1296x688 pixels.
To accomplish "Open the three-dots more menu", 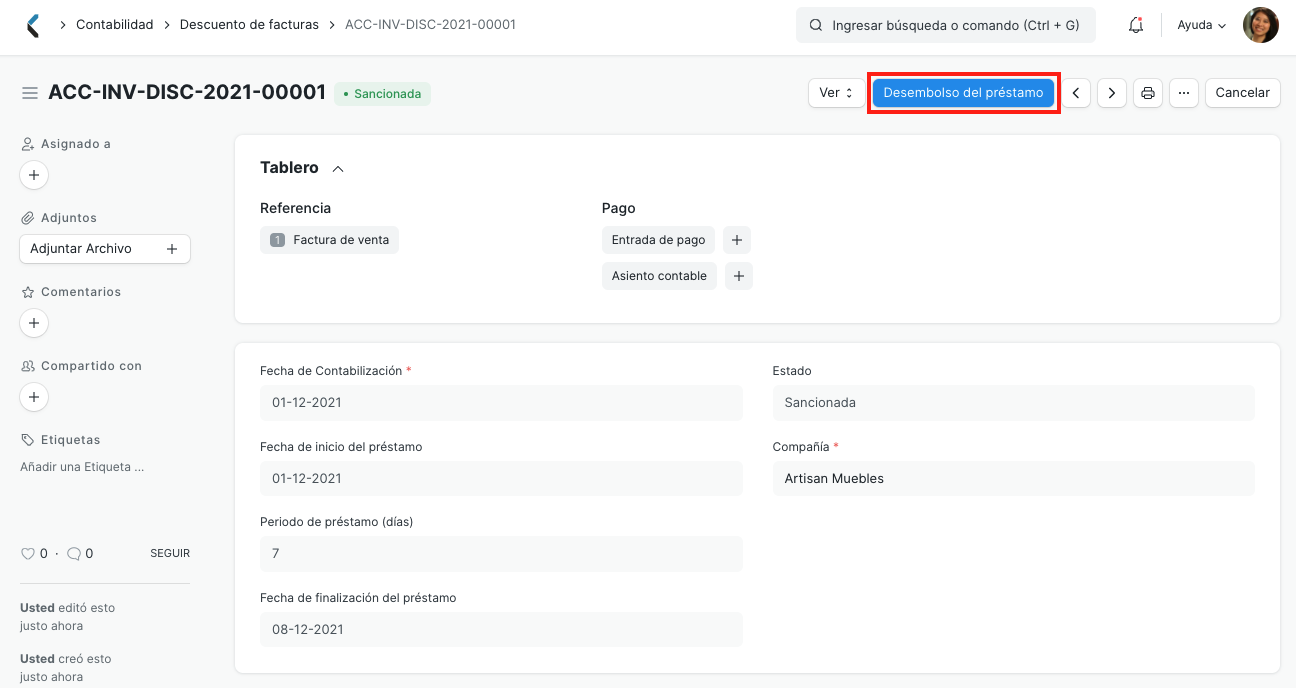I will tap(1184, 93).
